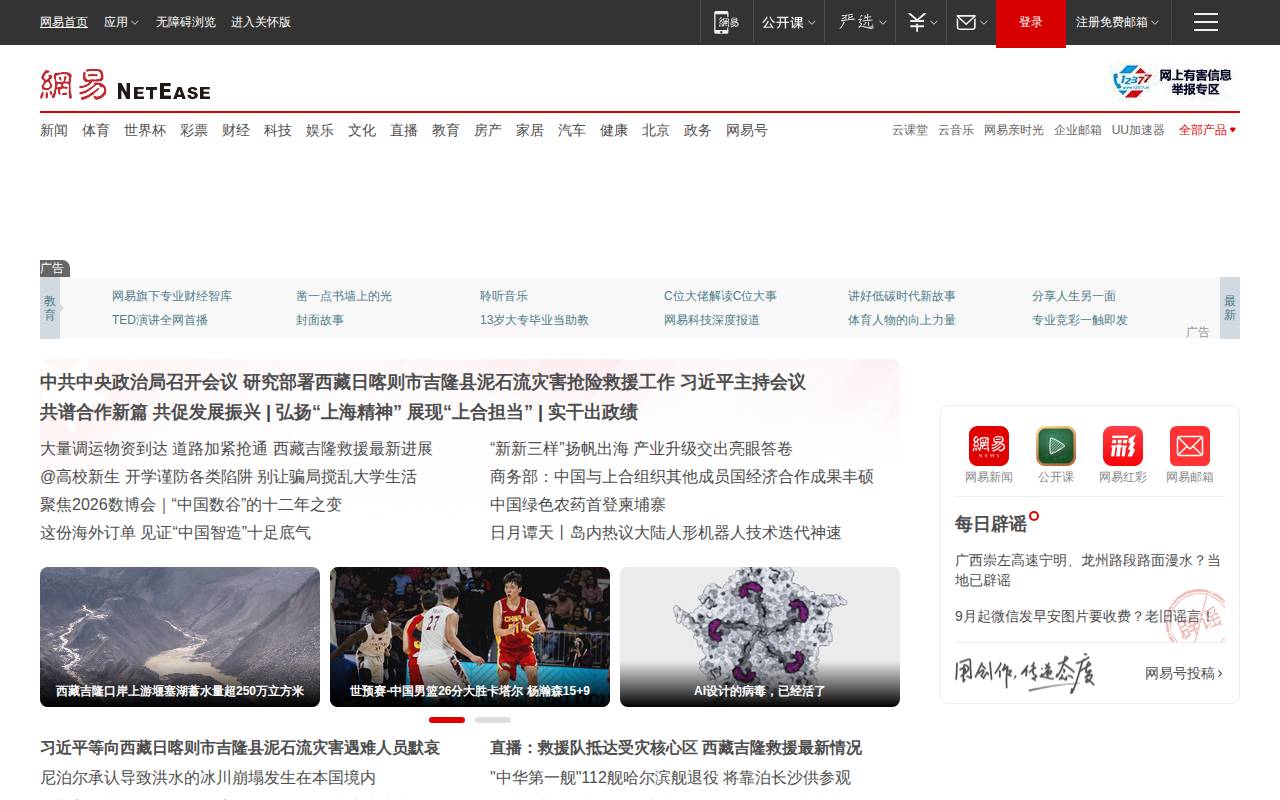Open the 公开课 green play icon
This screenshot has width=1280, height=800.
(1056, 446)
